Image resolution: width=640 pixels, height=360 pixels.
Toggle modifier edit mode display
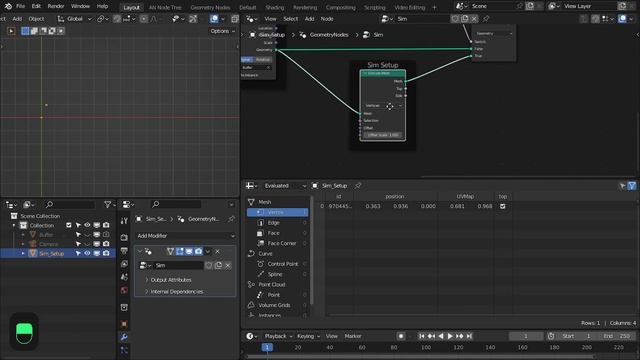180,251
